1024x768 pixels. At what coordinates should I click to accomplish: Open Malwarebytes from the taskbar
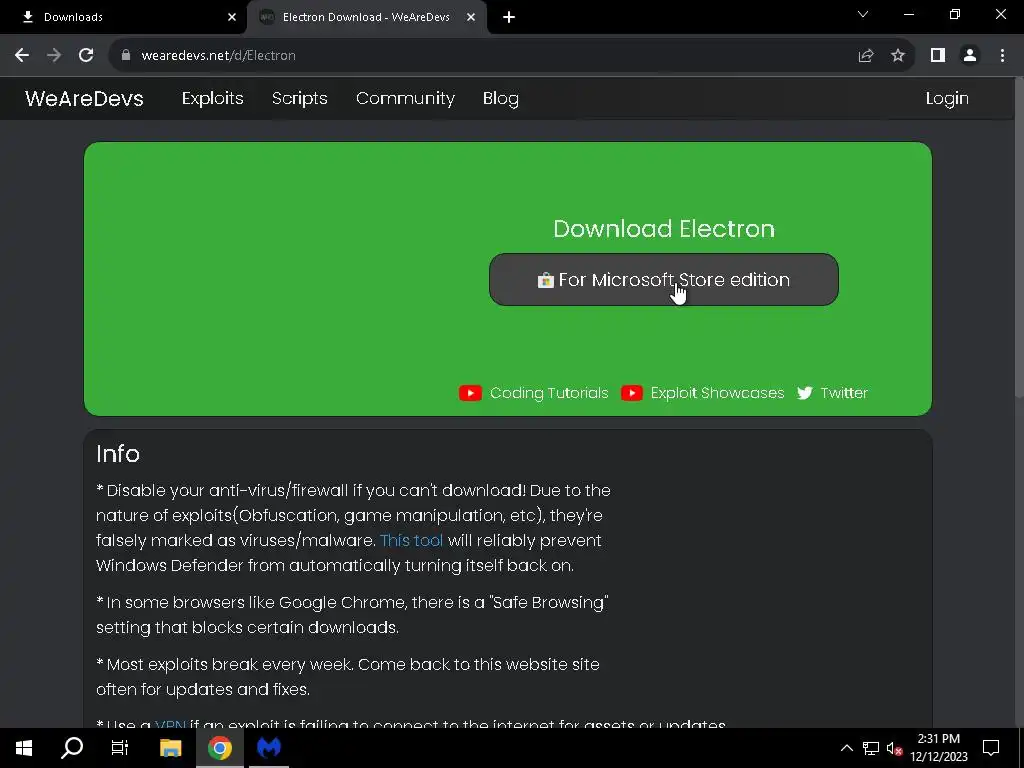click(x=268, y=748)
